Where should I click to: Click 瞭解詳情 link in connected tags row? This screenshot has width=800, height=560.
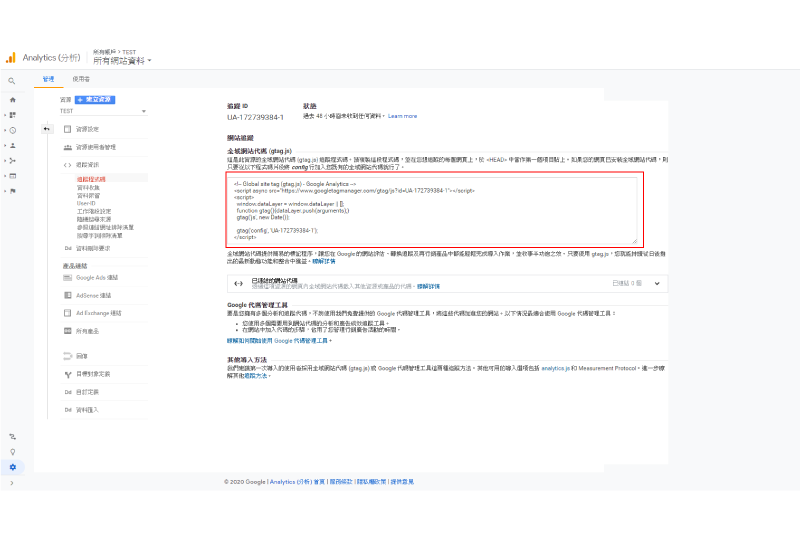pyautogui.click(x=429, y=287)
